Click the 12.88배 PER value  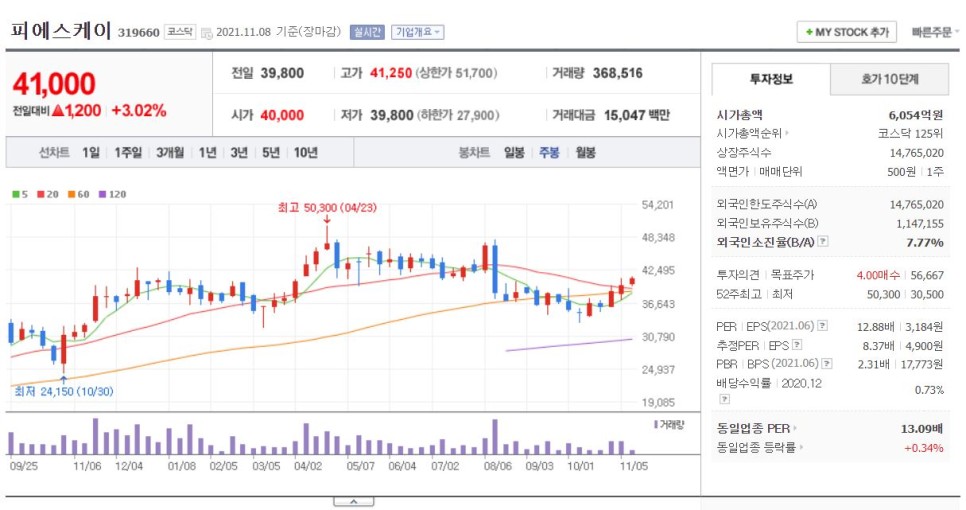click(x=875, y=326)
